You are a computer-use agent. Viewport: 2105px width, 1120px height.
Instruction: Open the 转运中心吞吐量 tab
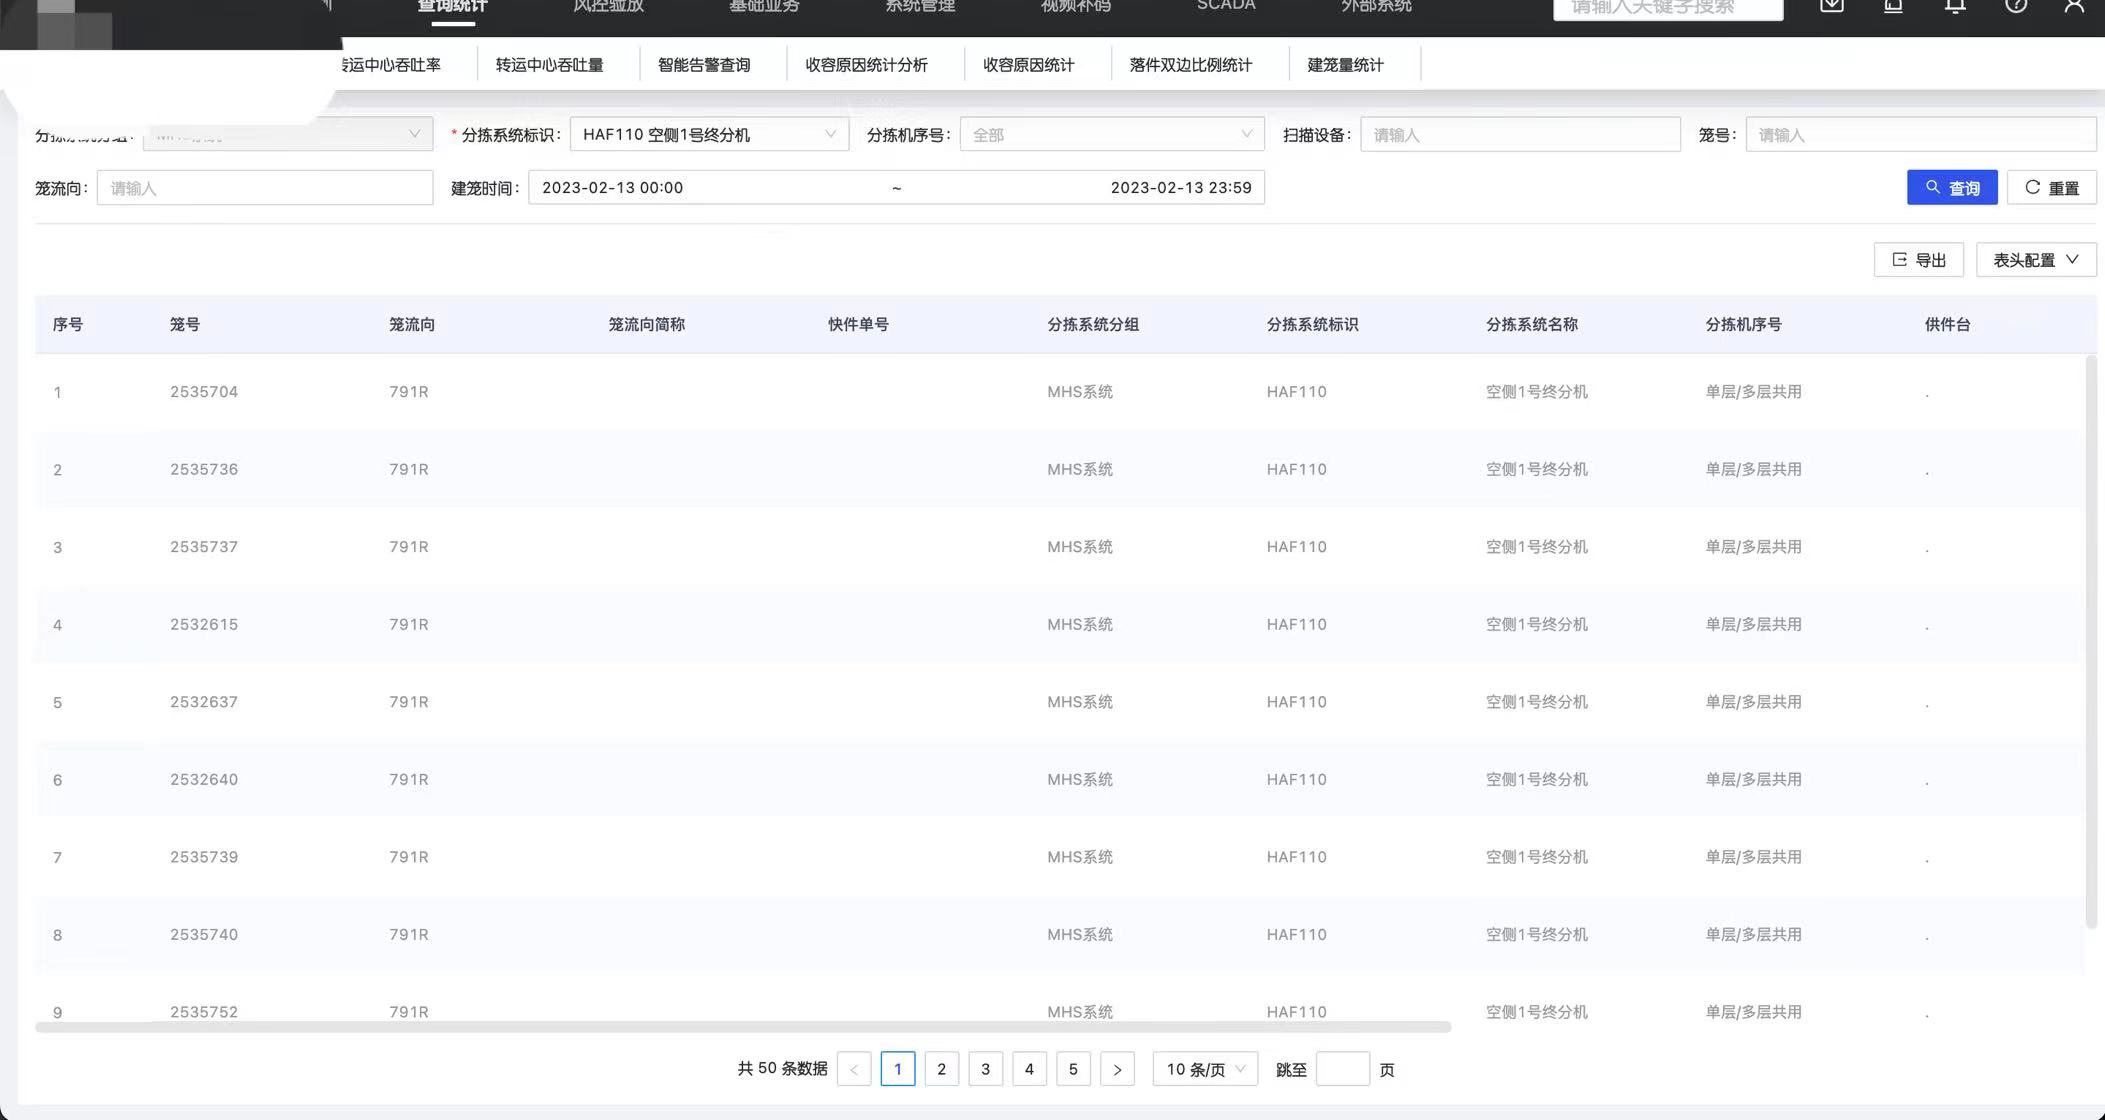point(550,65)
